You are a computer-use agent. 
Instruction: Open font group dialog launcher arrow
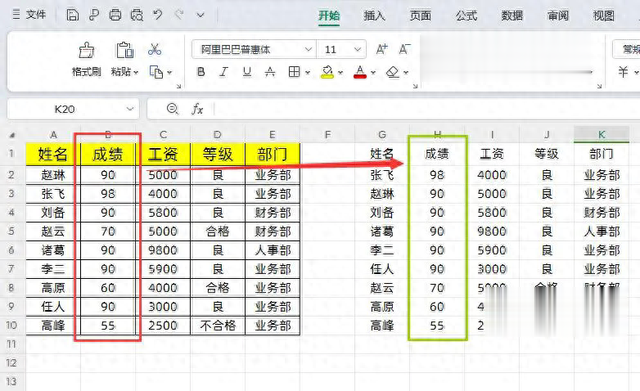[x=415, y=86]
